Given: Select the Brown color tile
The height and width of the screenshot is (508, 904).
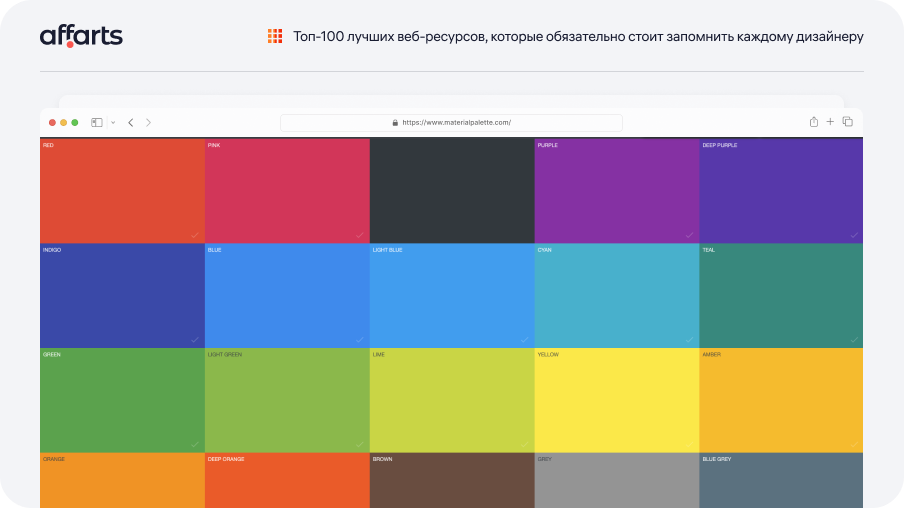Looking at the screenshot, I should 452,480.
